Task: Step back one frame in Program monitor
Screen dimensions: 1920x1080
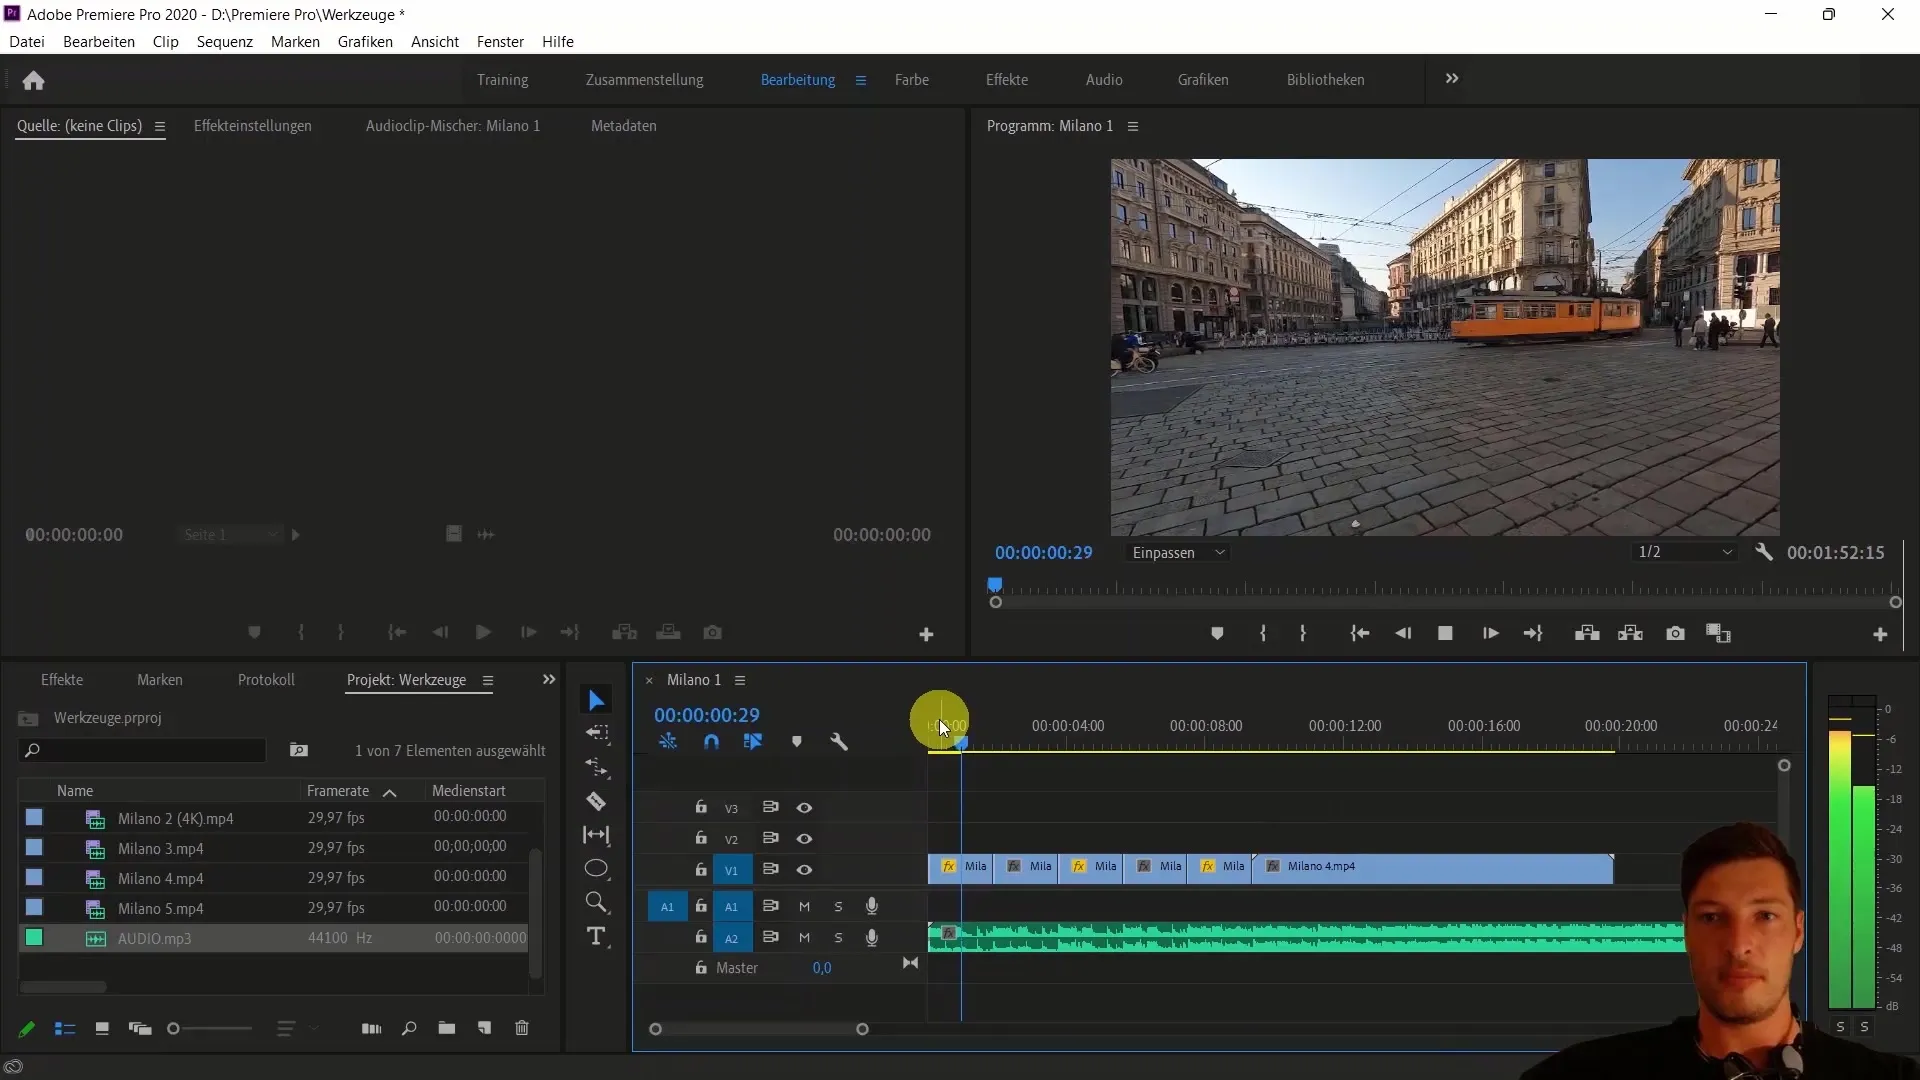Action: click(1403, 633)
